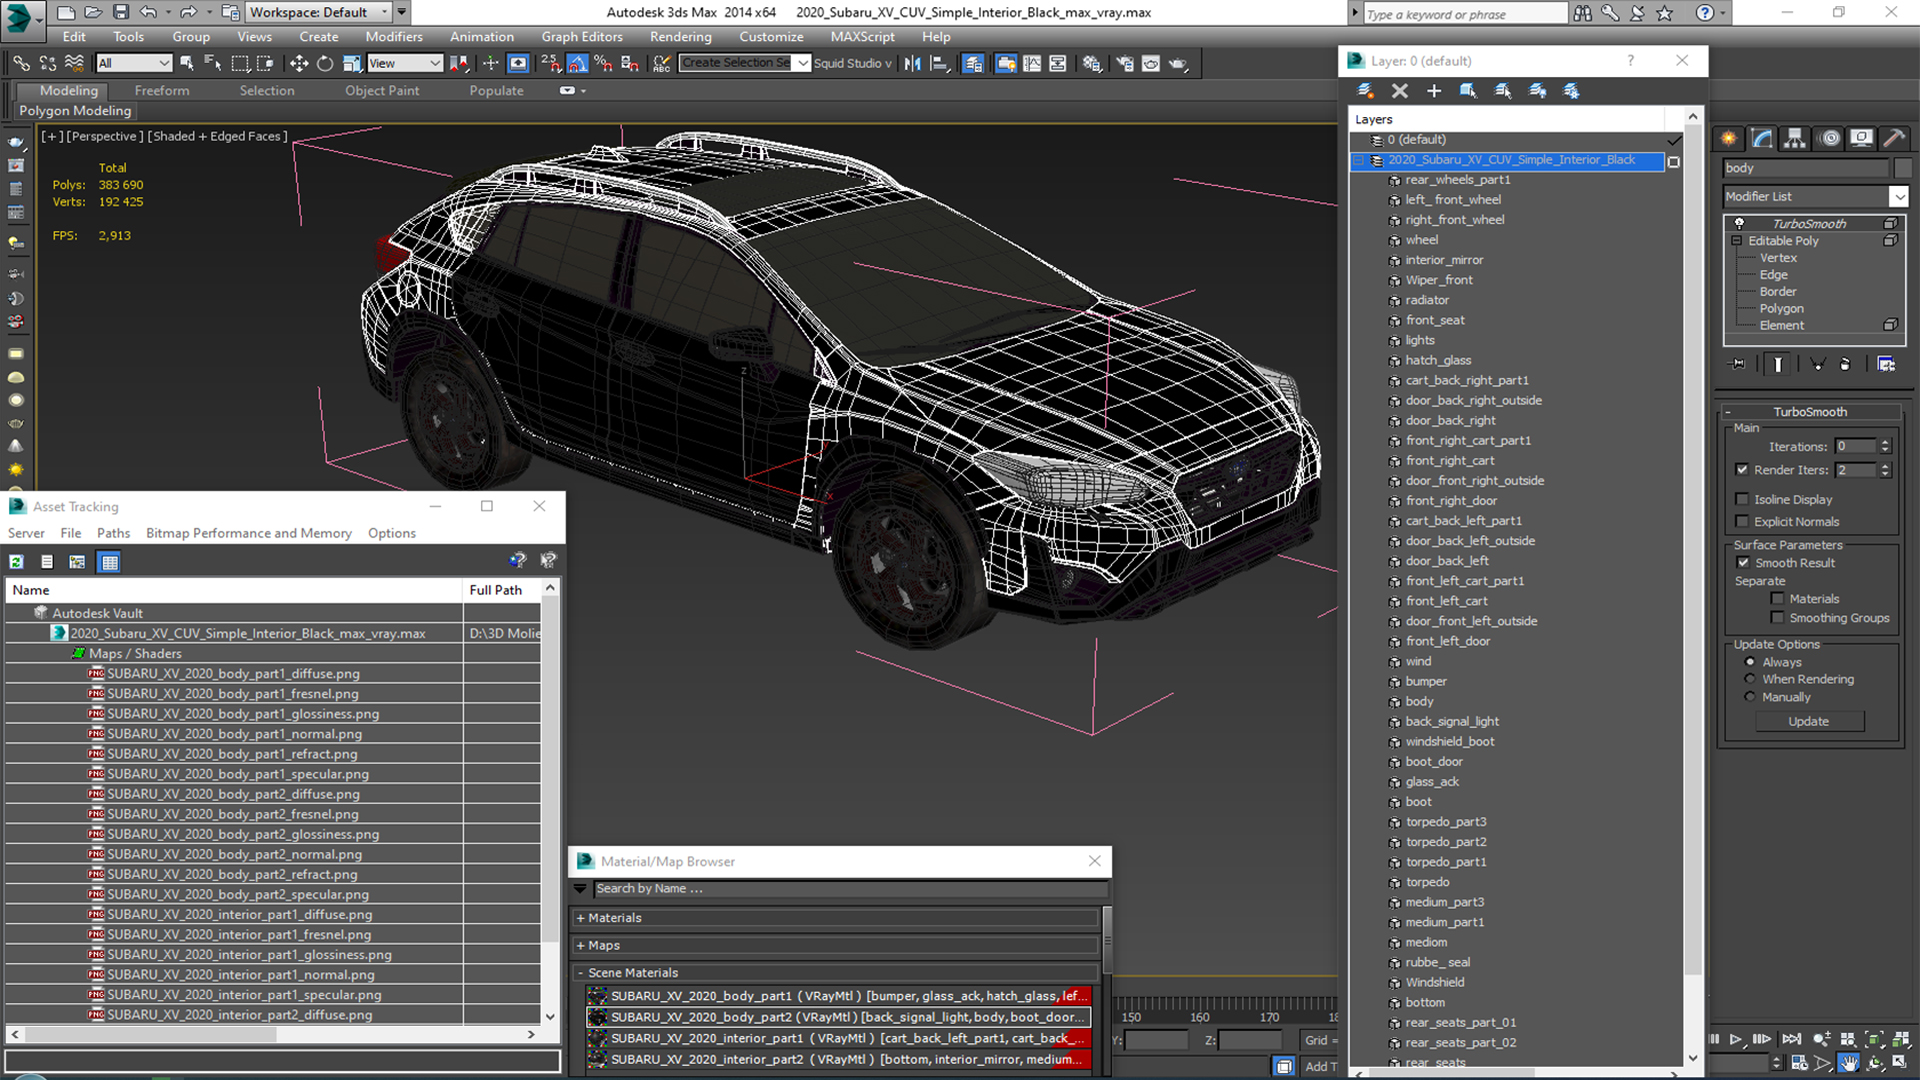1920x1080 pixels.
Task: Open the selection filter All dropdown
Action: click(x=135, y=63)
